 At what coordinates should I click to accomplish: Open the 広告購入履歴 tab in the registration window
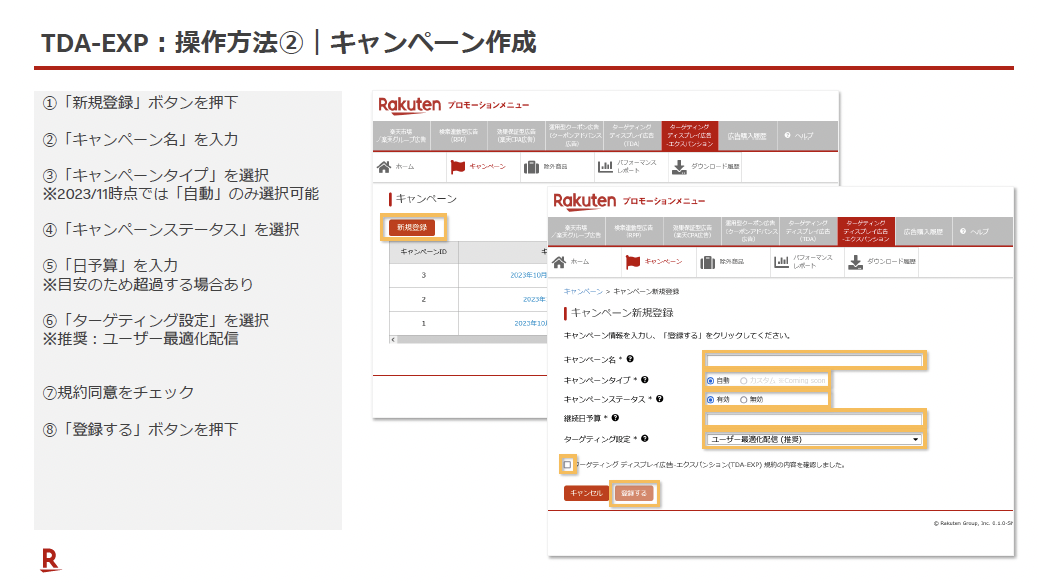(x=923, y=232)
